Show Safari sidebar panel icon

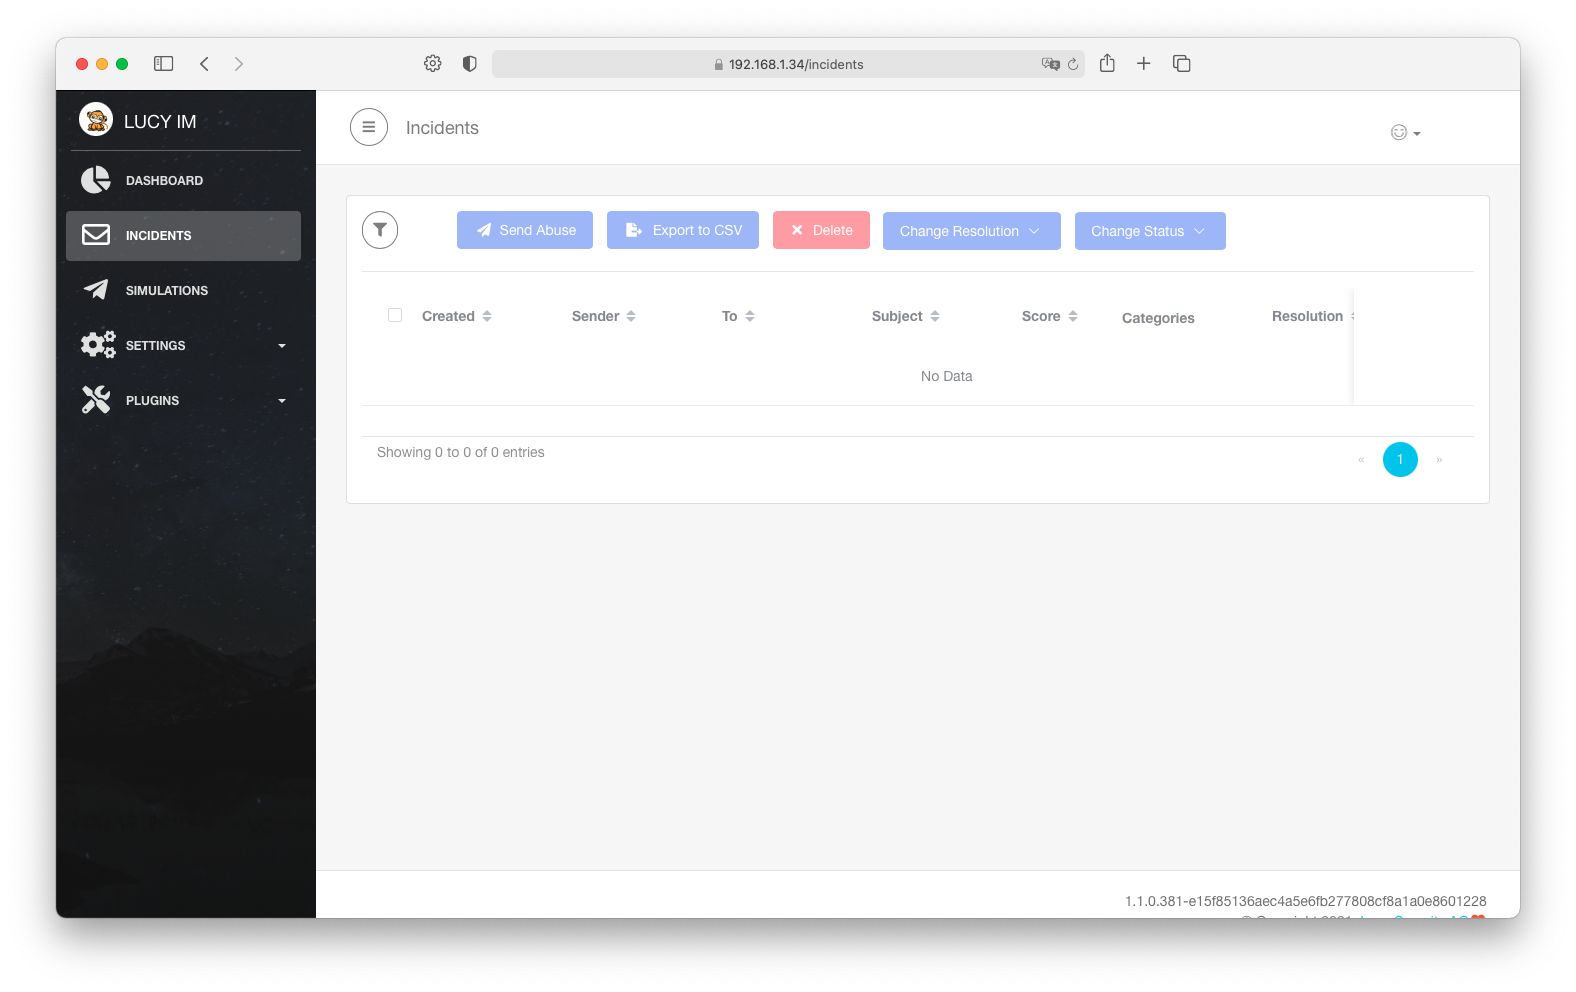[163, 64]
